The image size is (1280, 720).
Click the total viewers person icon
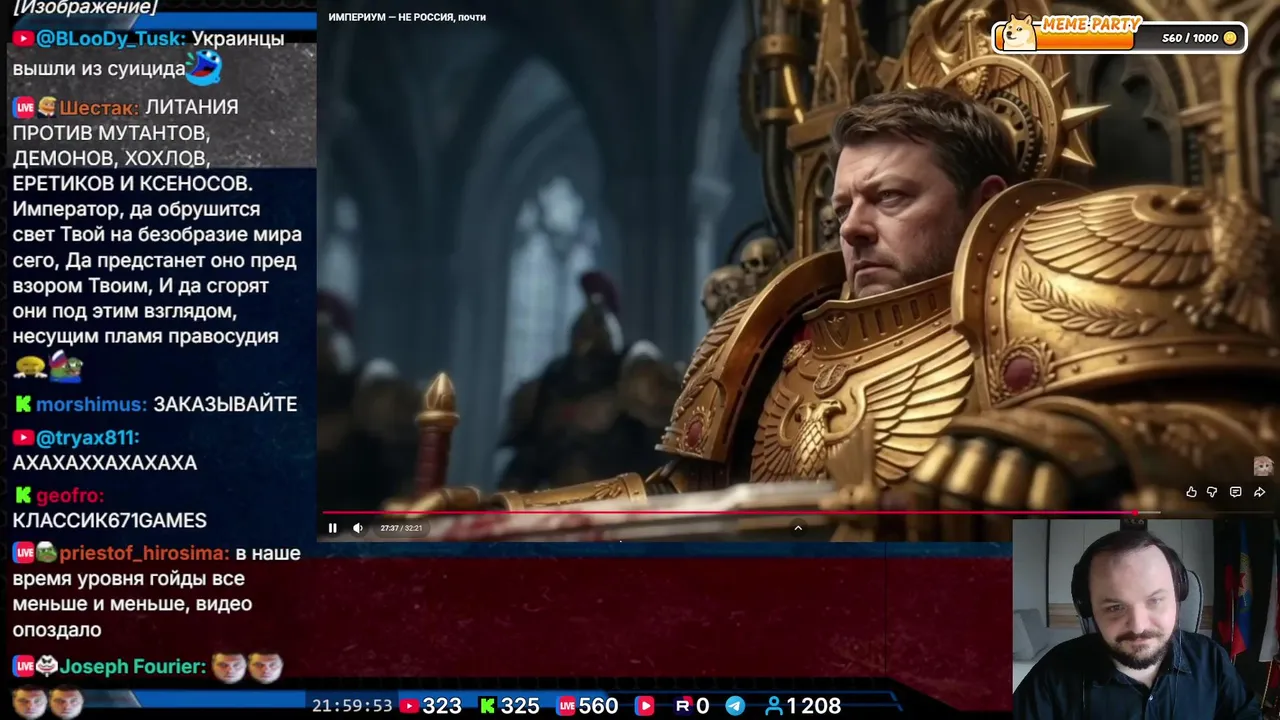coord(773,706)
